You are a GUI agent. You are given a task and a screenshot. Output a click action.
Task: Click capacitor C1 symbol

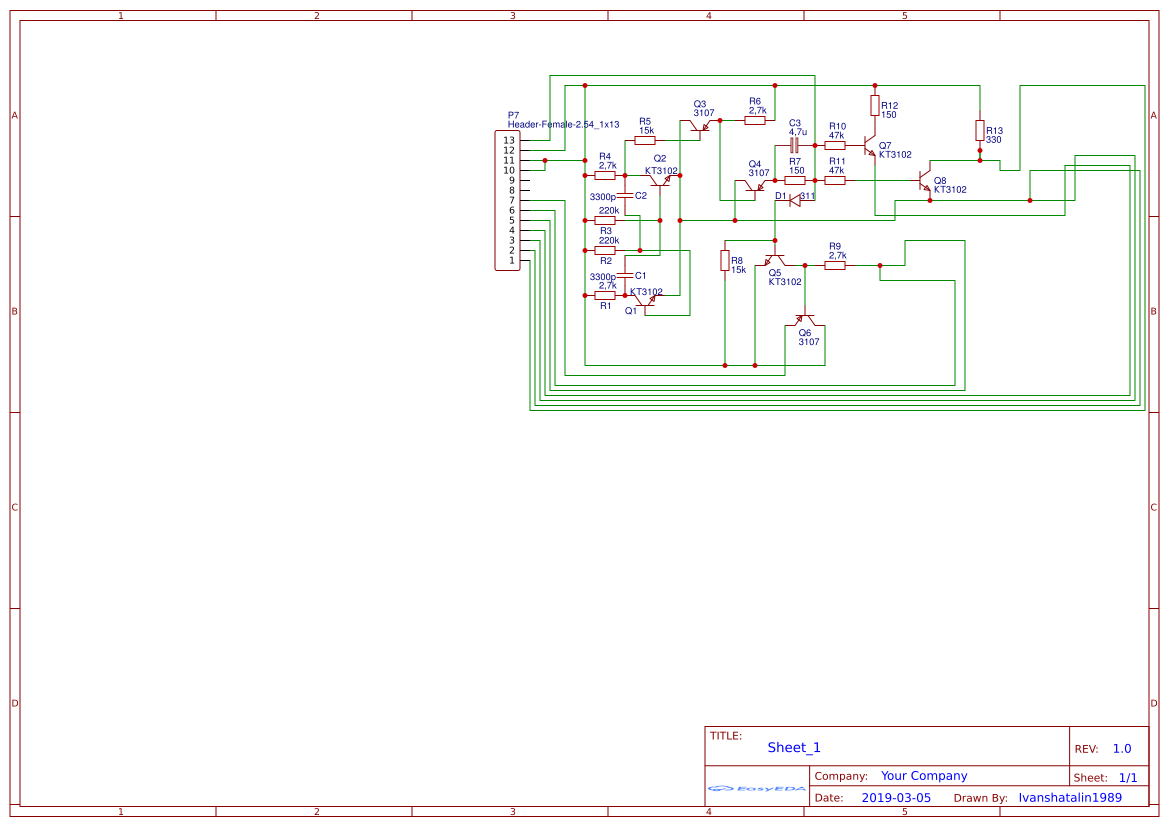tap(625, 275)
